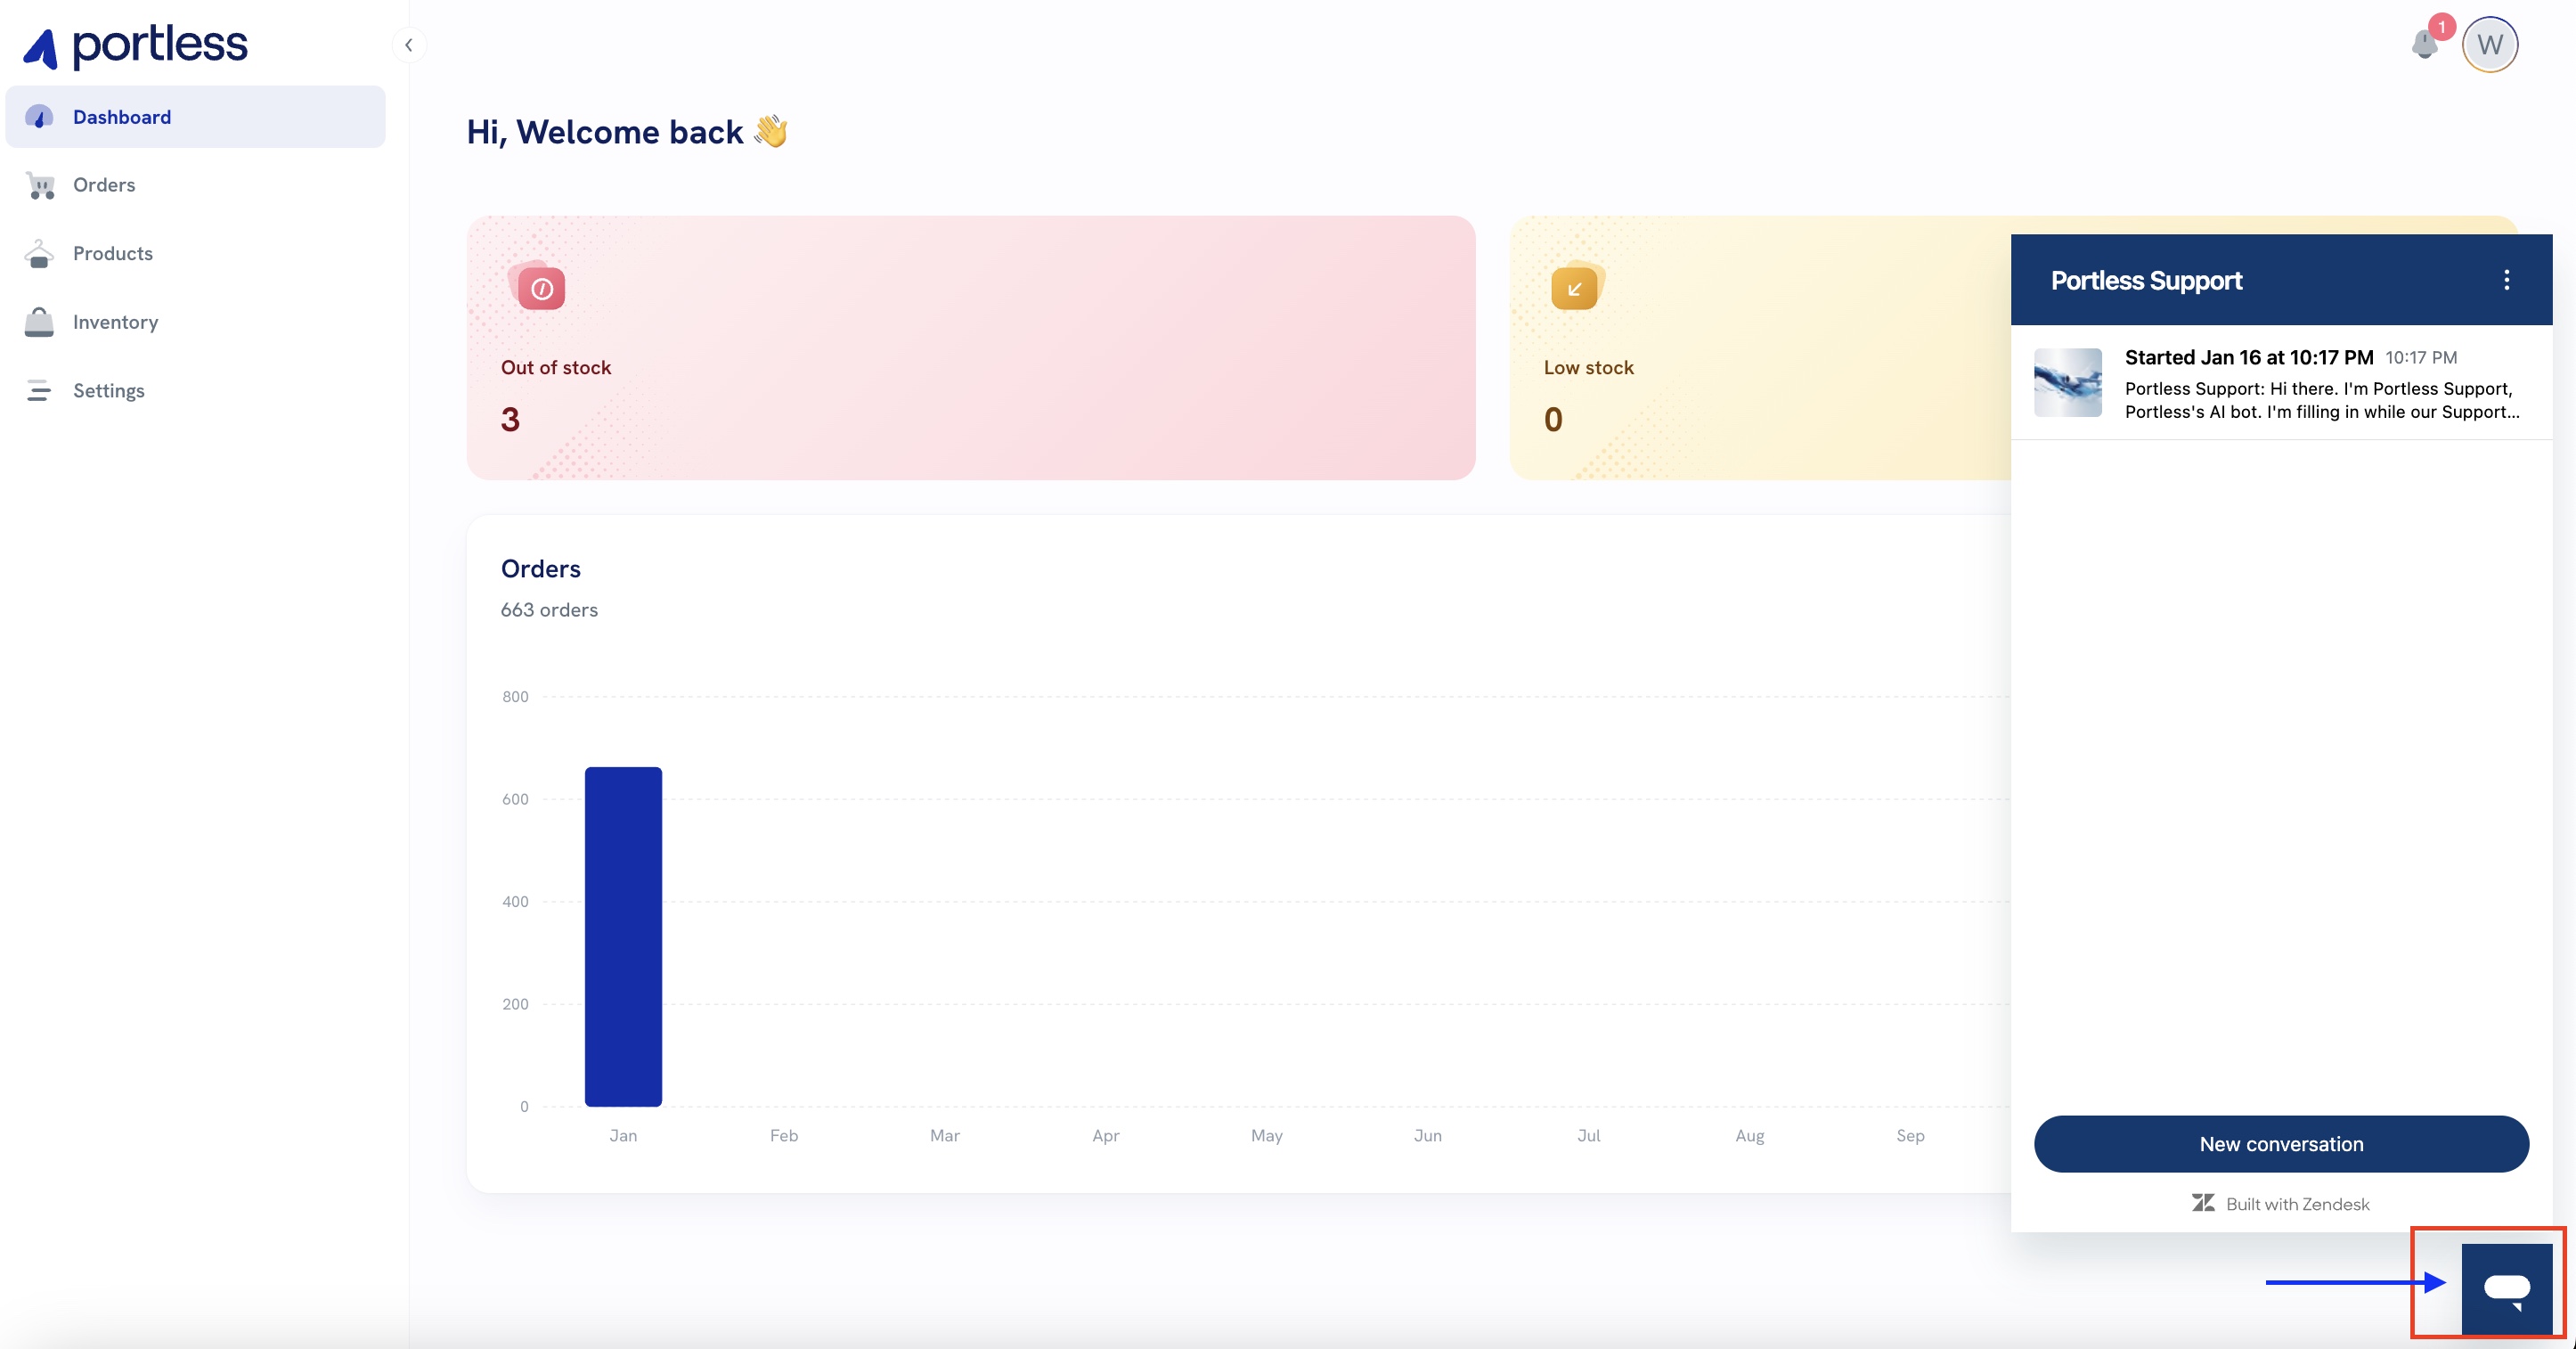Open the Settings menu item
This screenshot has width=2576, height=1349.
point(108,391)
